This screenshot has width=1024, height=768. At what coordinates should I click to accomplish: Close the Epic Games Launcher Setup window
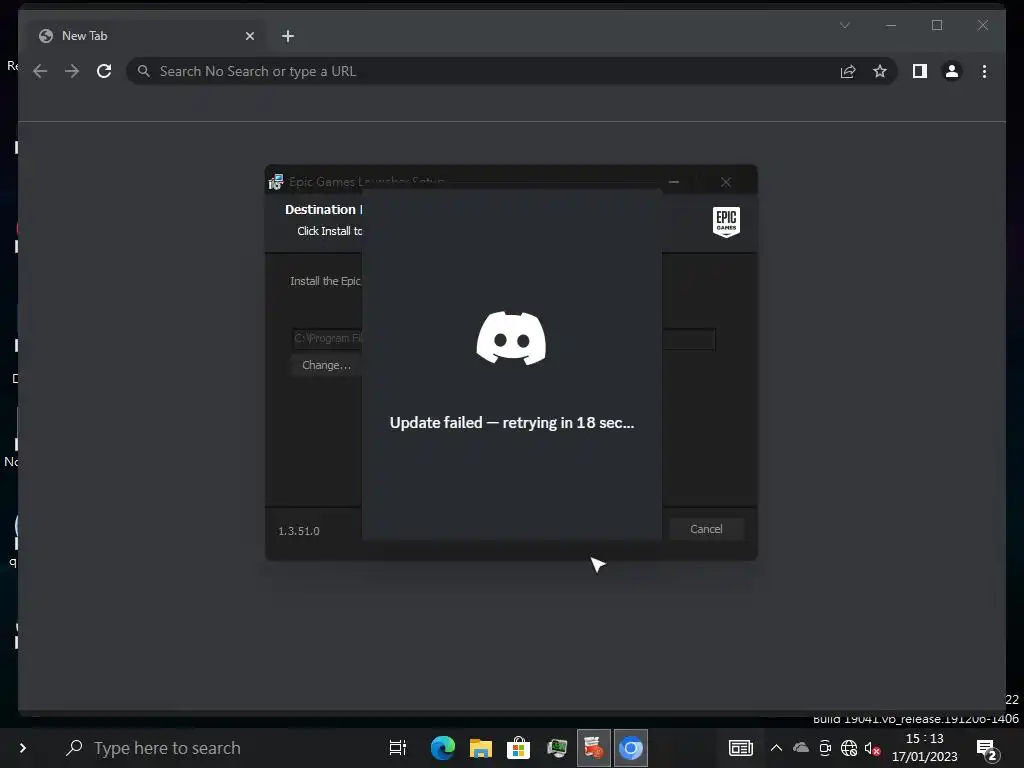click(726, 182)
